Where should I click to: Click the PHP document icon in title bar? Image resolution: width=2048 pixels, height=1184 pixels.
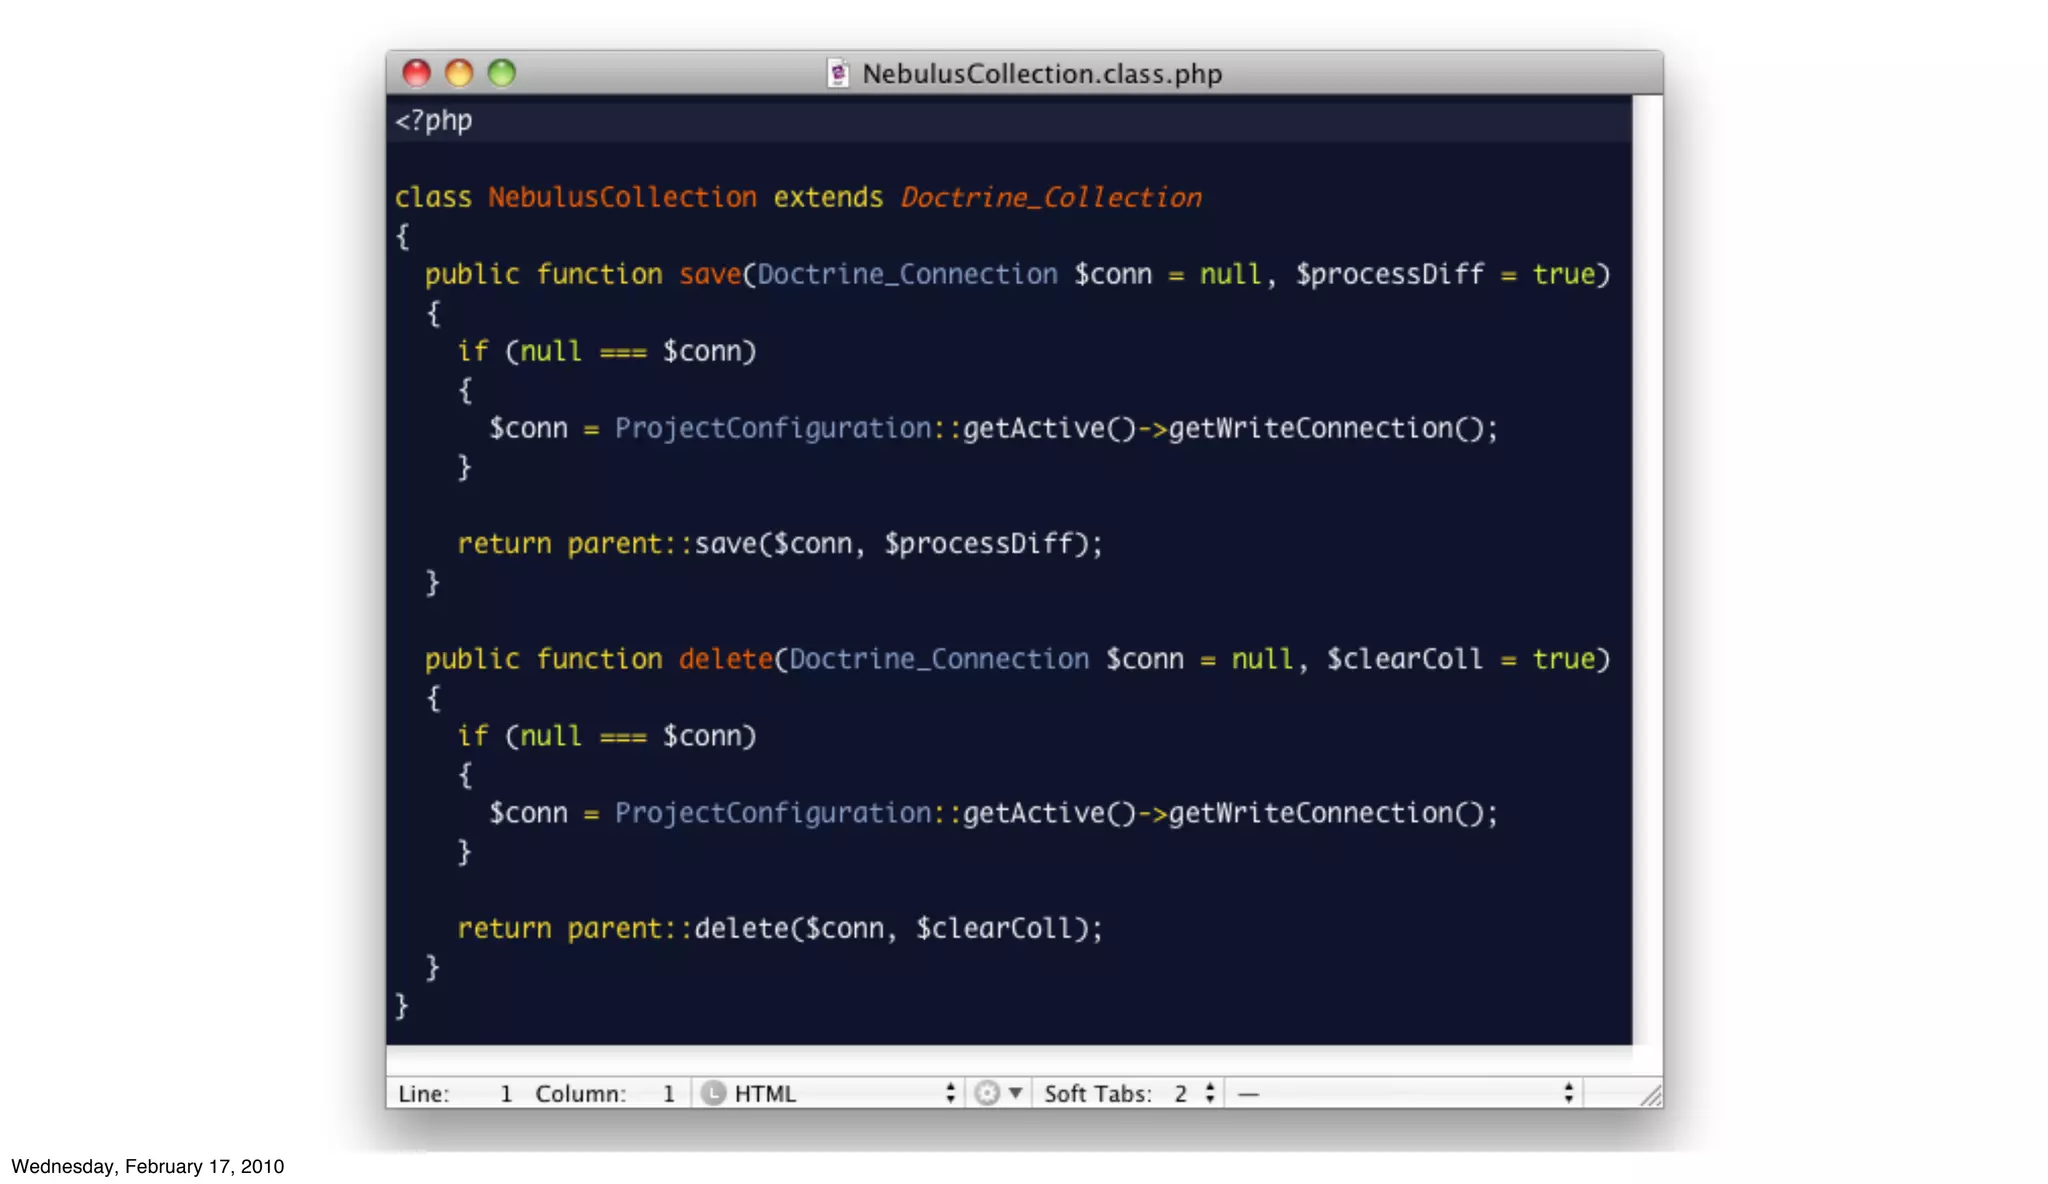click(838, 73)
